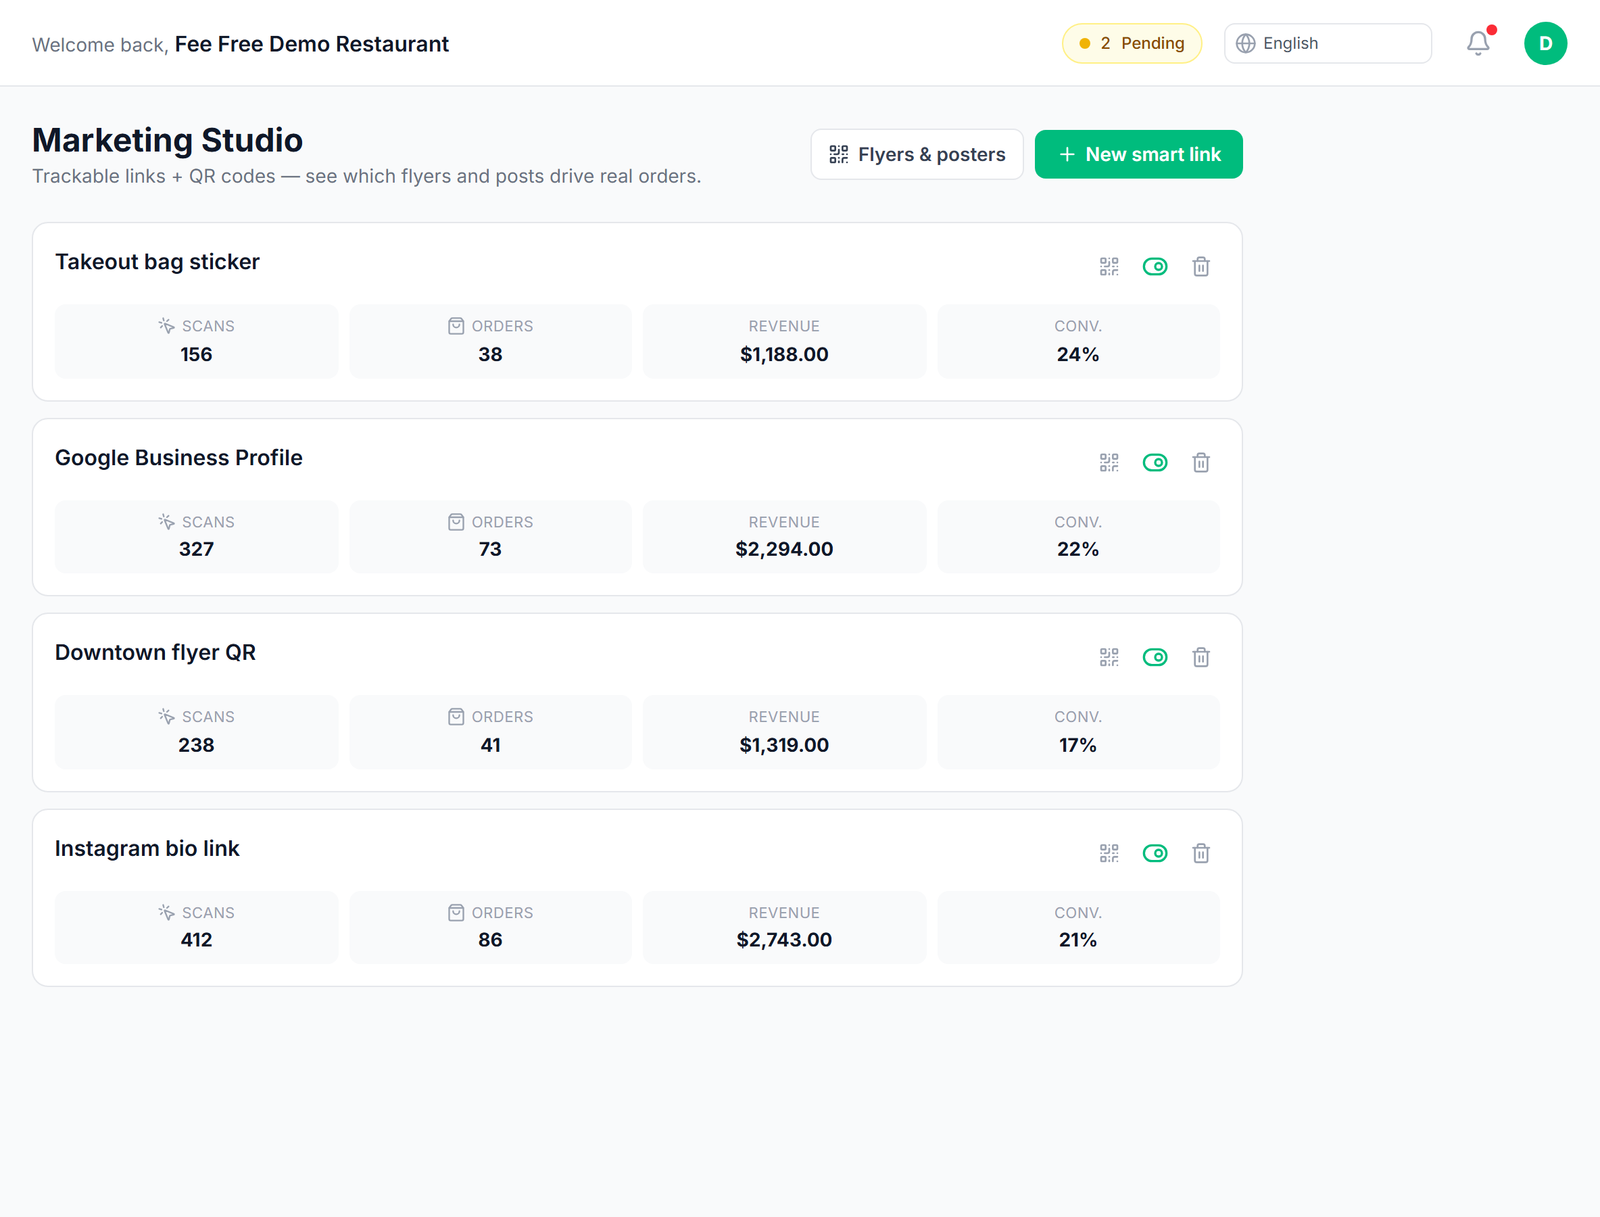Click the $2,294.00 revenue value
1600x1217 pixels.
tap(784, 549)
